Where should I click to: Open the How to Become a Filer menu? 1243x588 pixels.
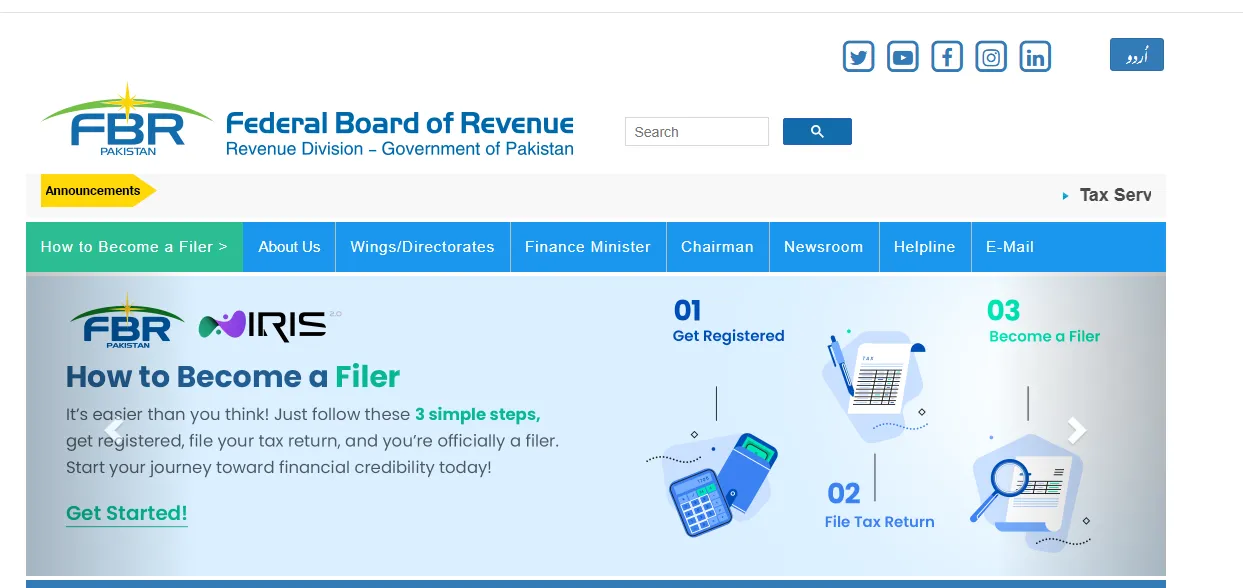(x=134, y=247)
